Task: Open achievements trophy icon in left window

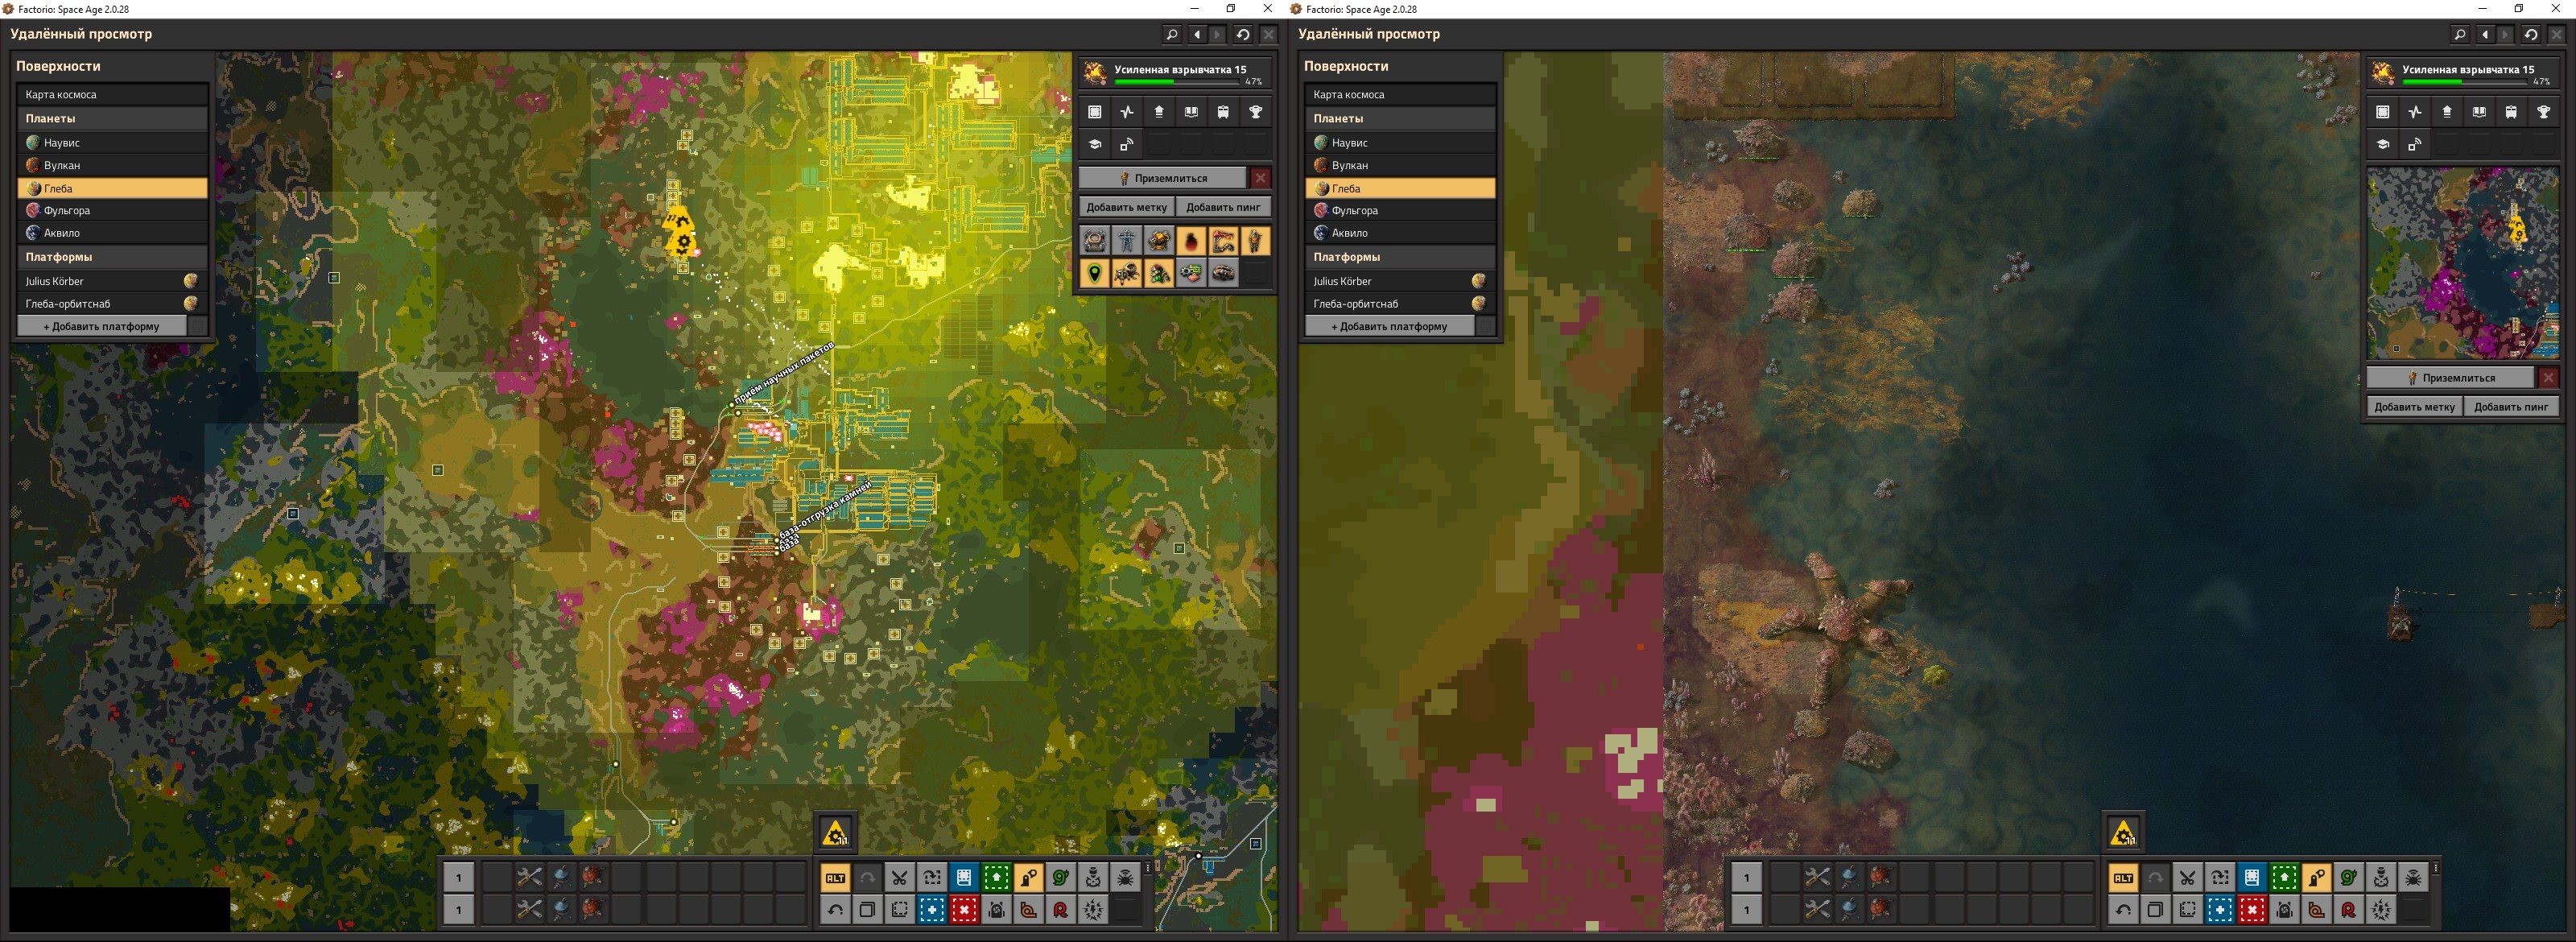Action: [x=1255, y=112]
